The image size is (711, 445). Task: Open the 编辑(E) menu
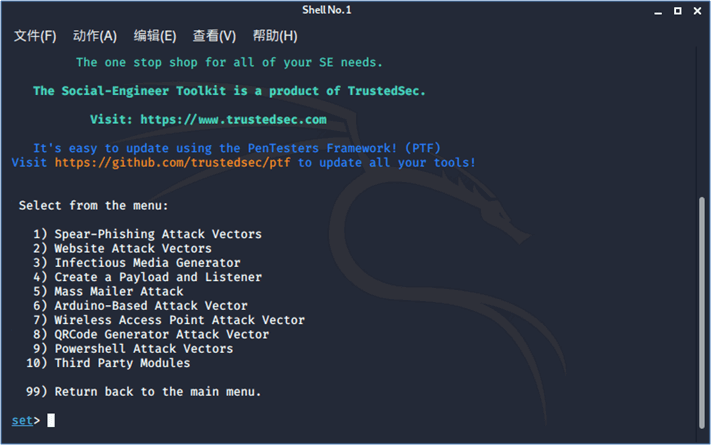(155, 36)
